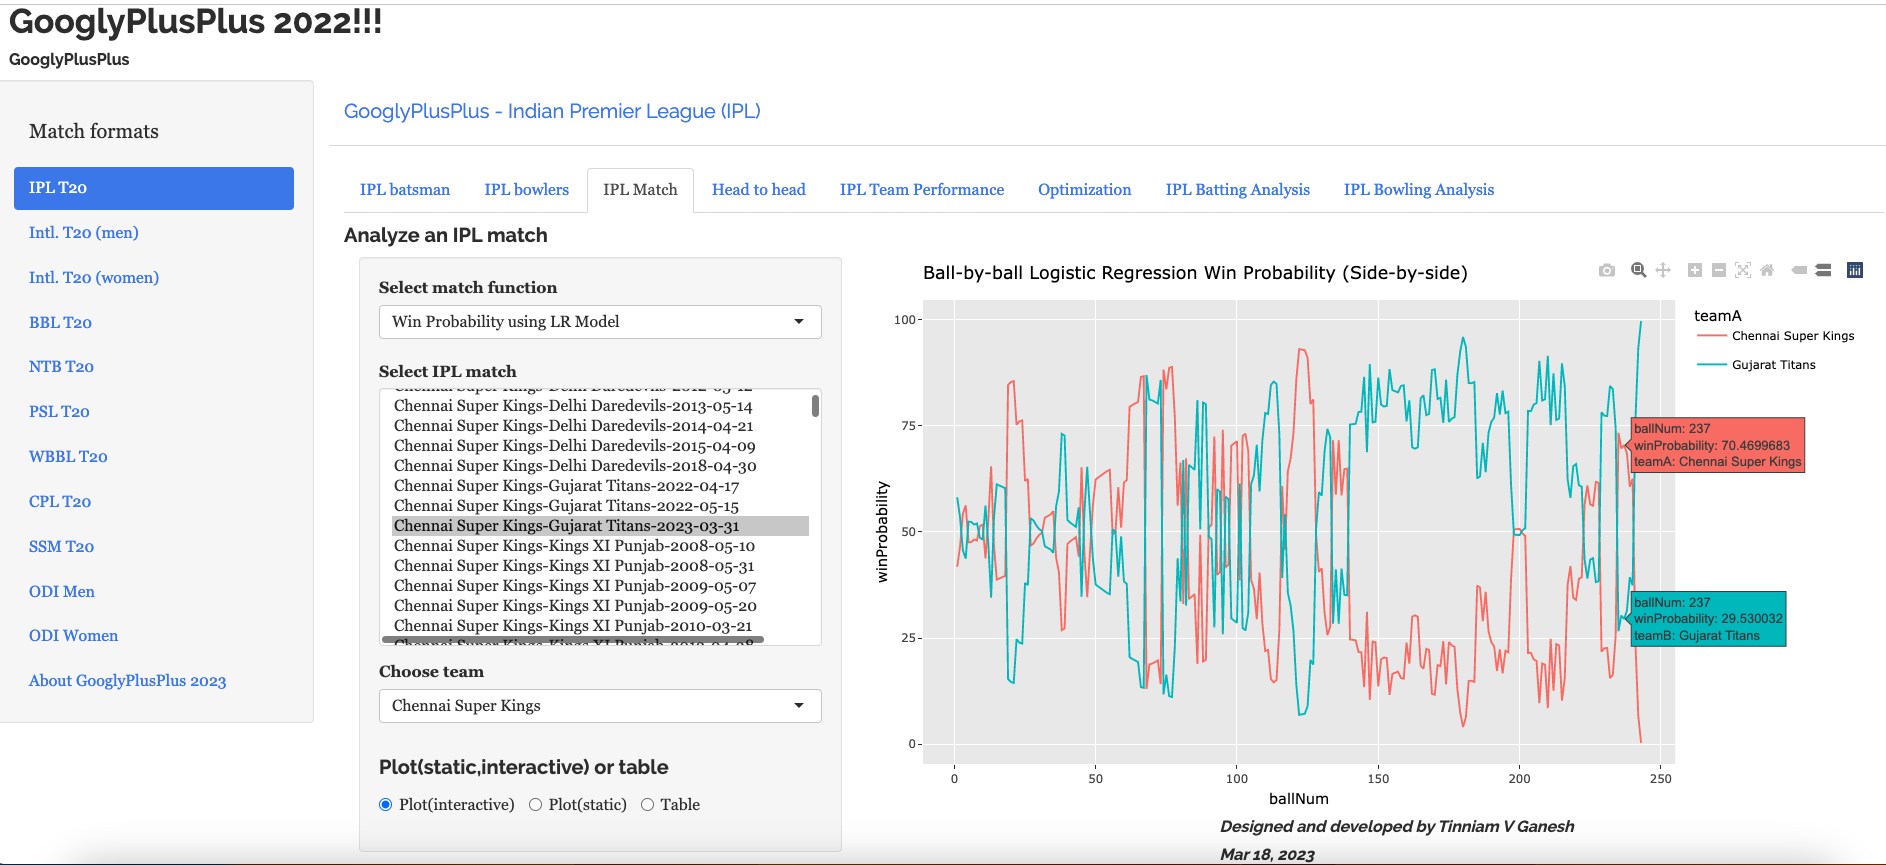Open the Head to head tab
1886x865 pixels.
pyautogui.click(x=758, y=190)
